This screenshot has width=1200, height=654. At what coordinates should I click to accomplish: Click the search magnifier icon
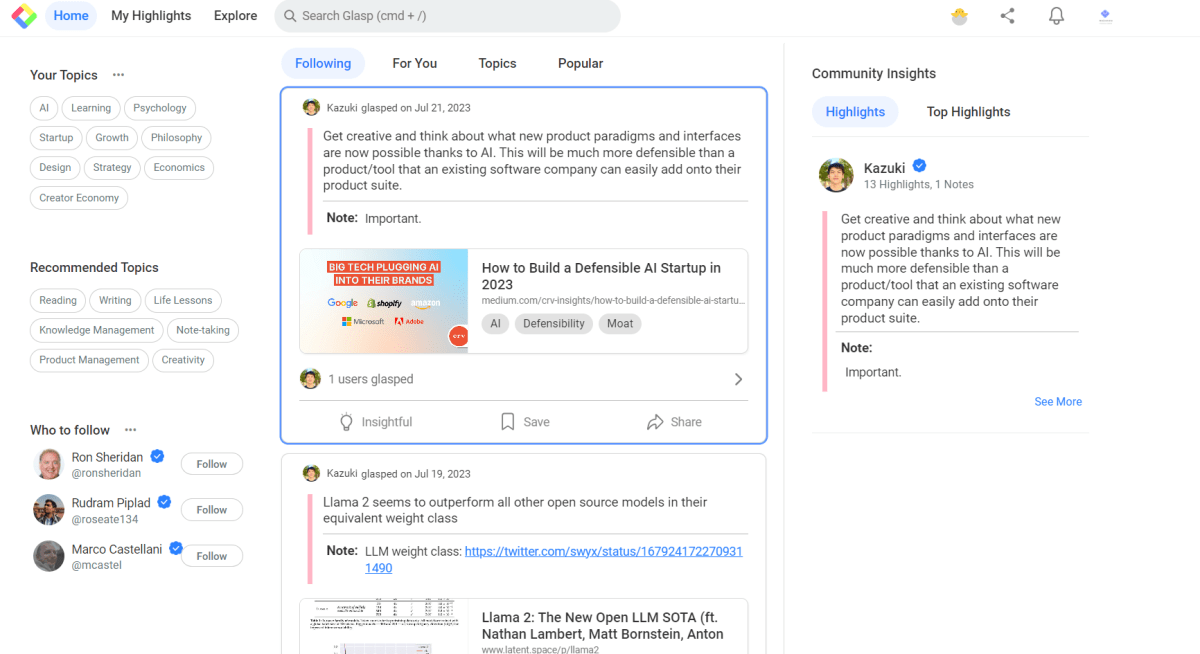289,16
